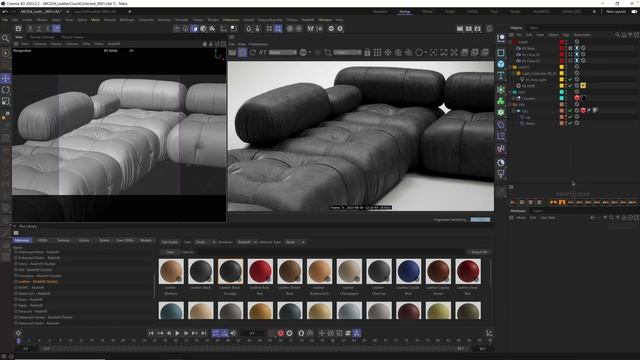This screenshot has width=640, height=360.
Task: Toggle timeline sound speaker icon
Action: [233, 333]
